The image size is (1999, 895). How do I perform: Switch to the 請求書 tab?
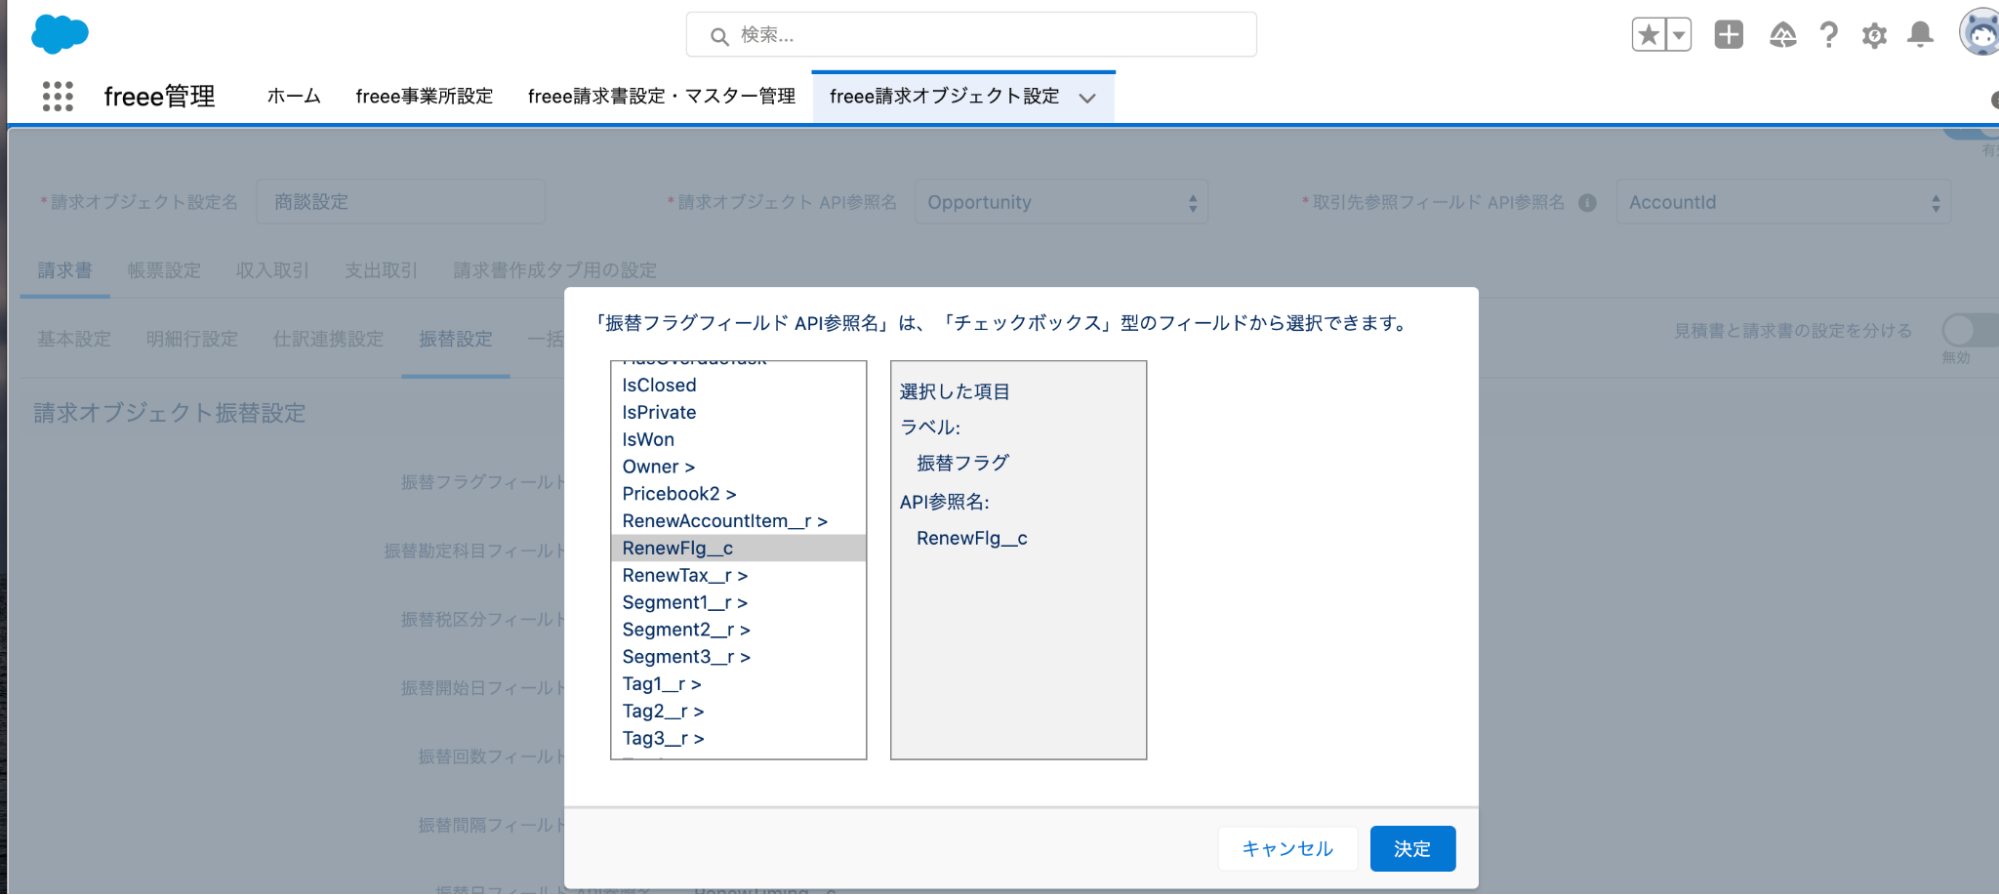[65, 270]
